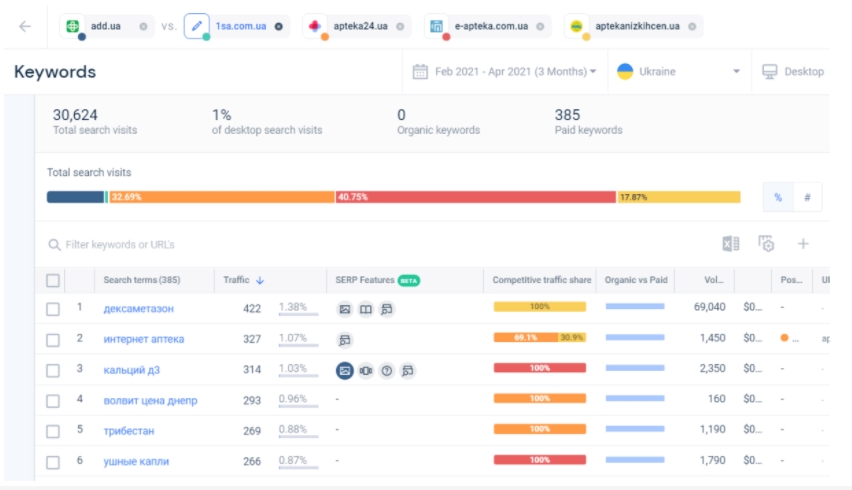The image size is (852, 490).
Task: Select all keywords via header checkbox
Action: click(x=54, y=281)
